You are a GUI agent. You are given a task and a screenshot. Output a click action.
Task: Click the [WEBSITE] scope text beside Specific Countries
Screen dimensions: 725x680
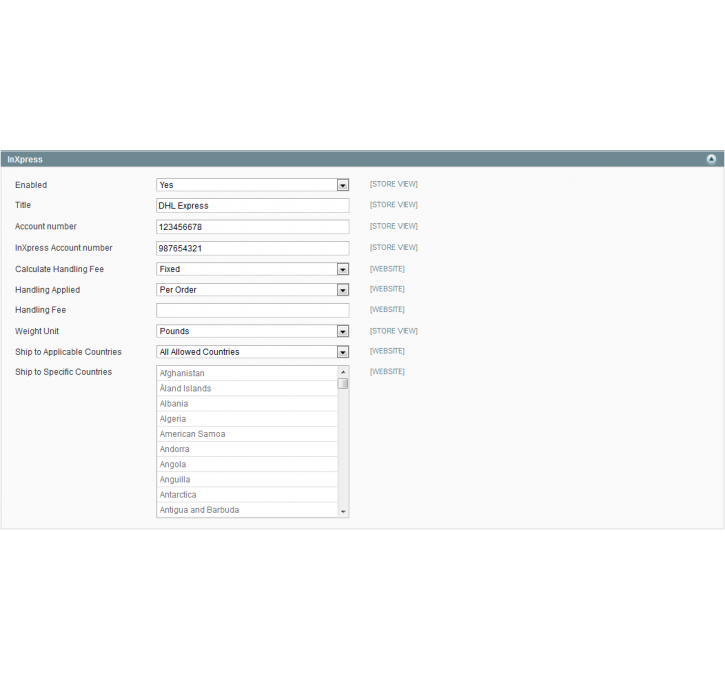click(387, 372)
